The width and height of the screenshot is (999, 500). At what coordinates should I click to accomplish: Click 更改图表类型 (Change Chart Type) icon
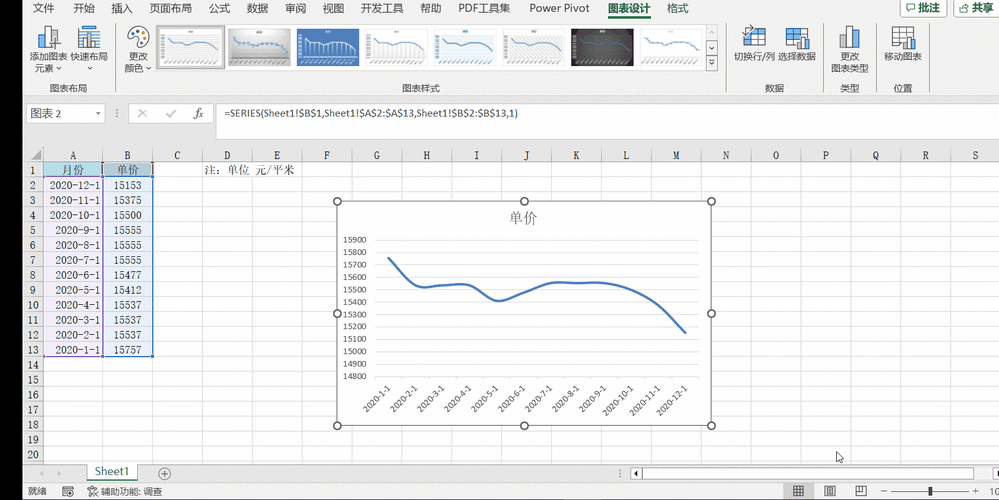pos(850,37)
